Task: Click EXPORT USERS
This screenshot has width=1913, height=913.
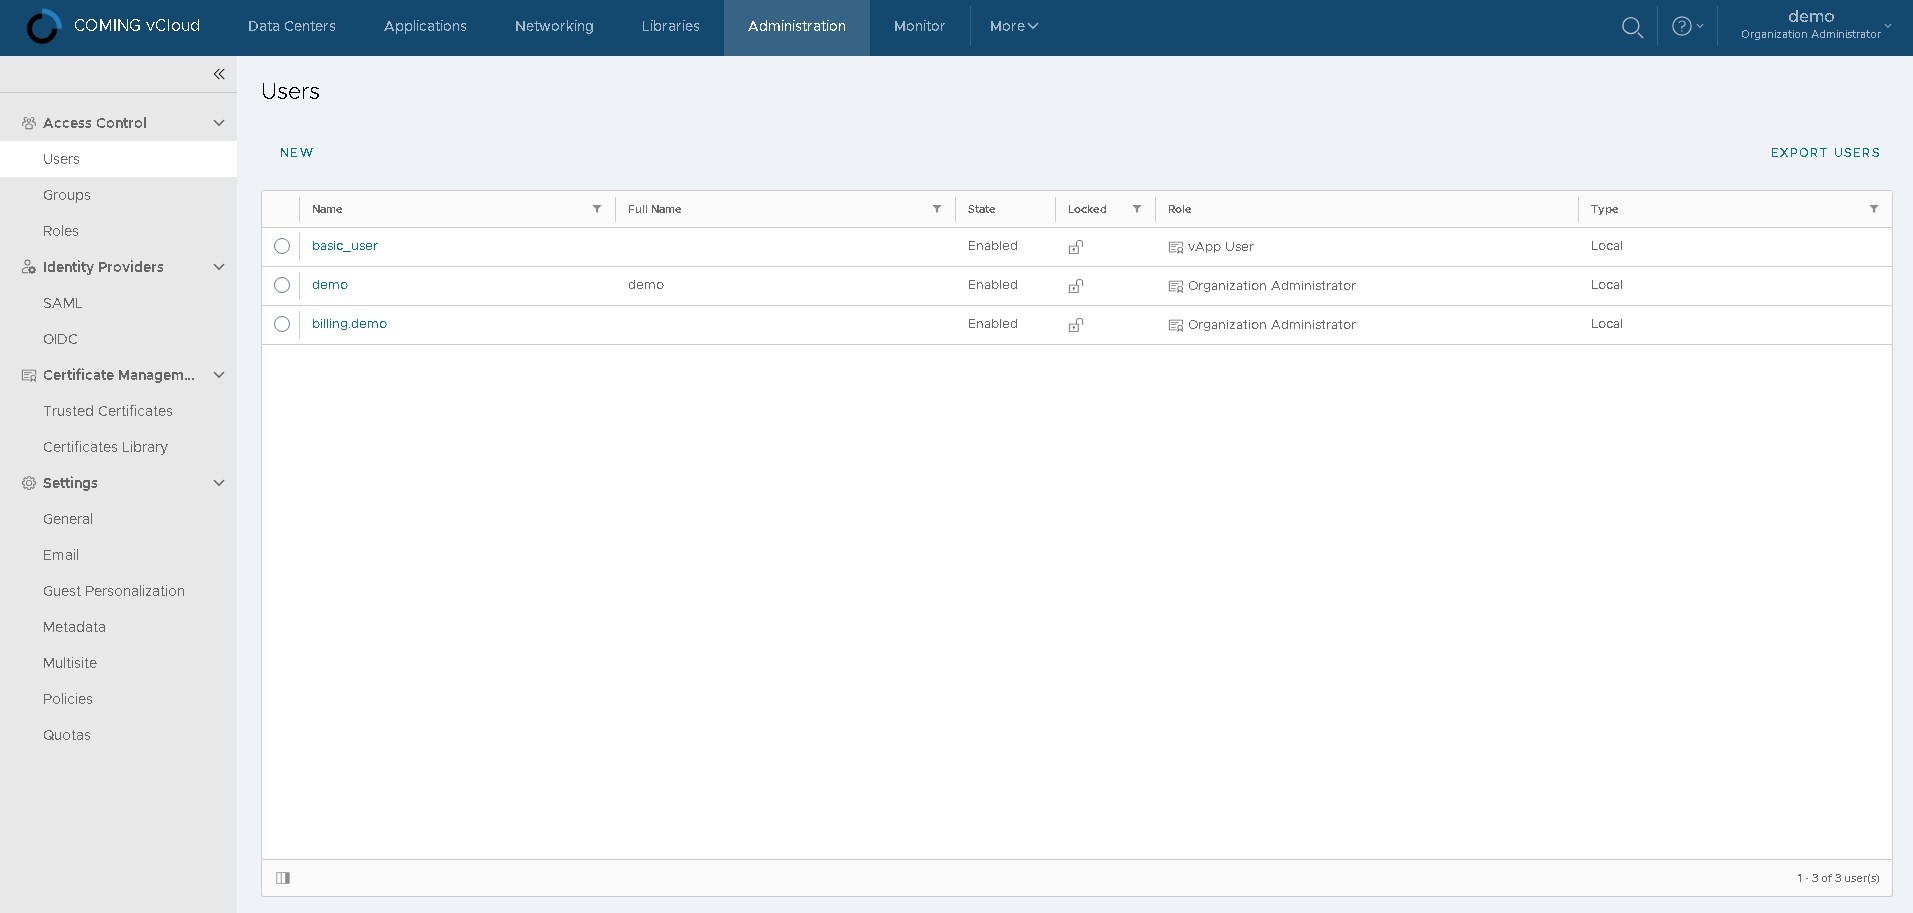Action: [1824, 152]
